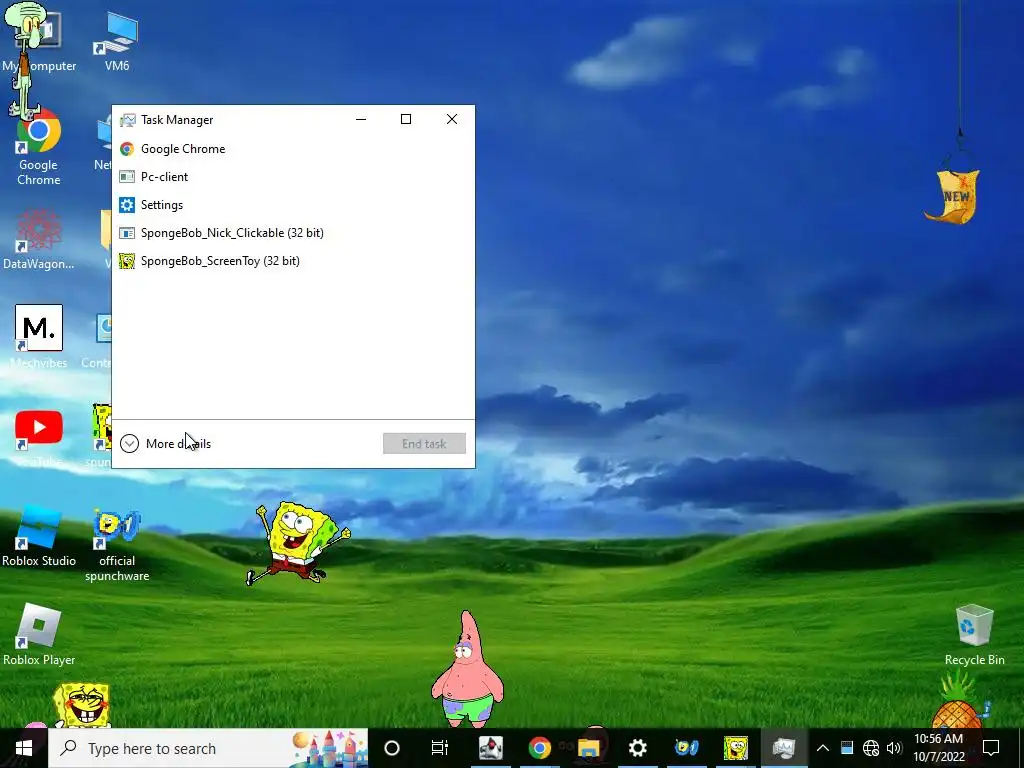Open Roblox Studio desktop shortcut
This screenshot has width=1024, height=768.
[x=39, y=536]
